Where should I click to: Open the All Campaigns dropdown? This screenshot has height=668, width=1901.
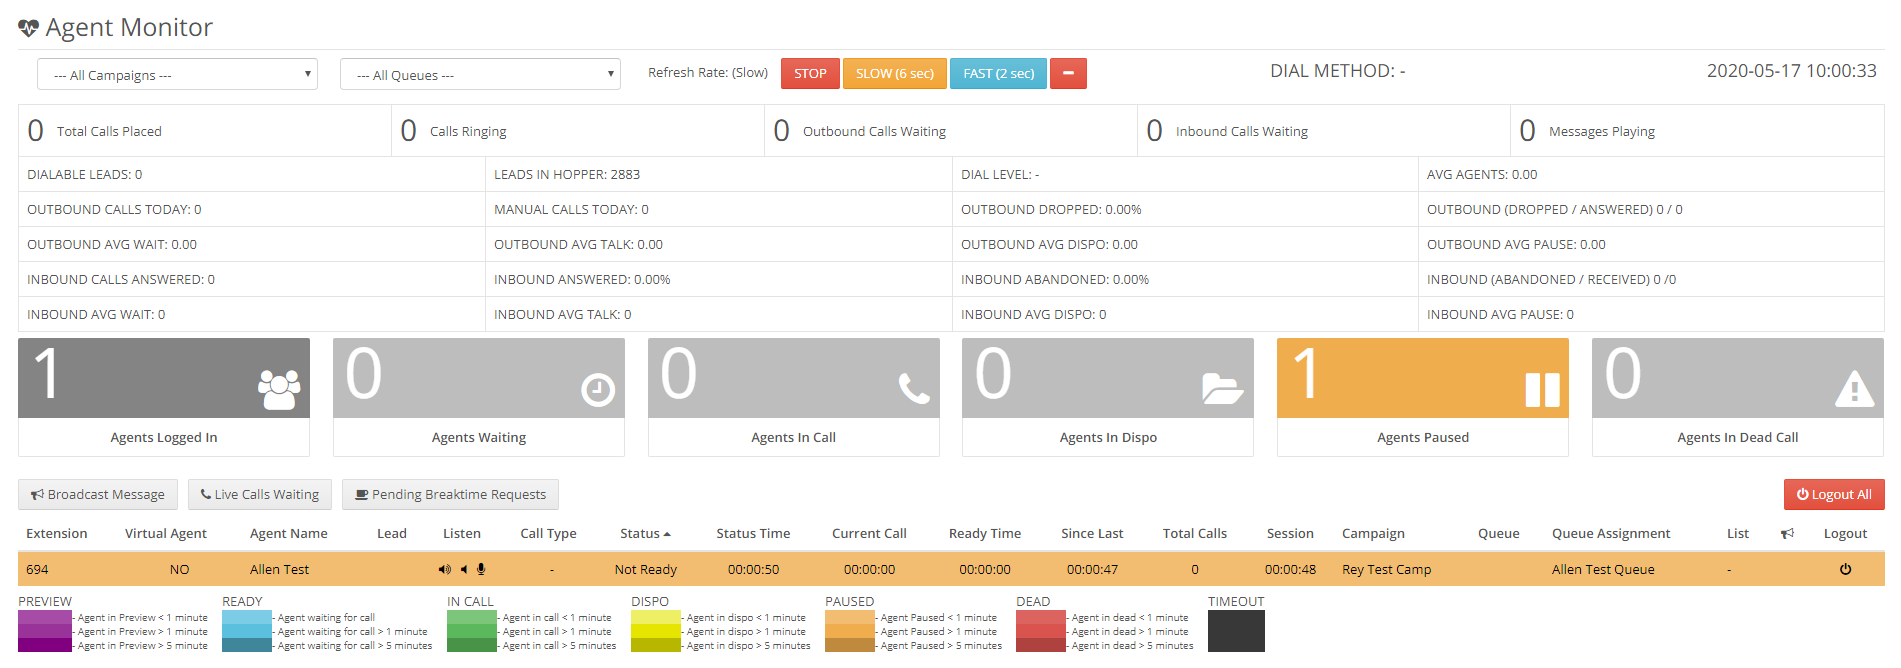pyautogui.click(x=177, y=74)
